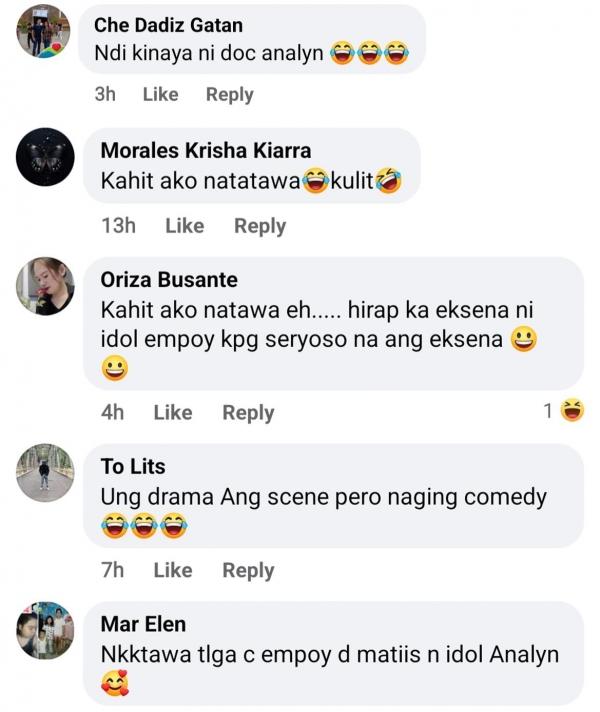Click Mar Elen's profile avatar
600x712 pixels.
[x=45, y=630]
